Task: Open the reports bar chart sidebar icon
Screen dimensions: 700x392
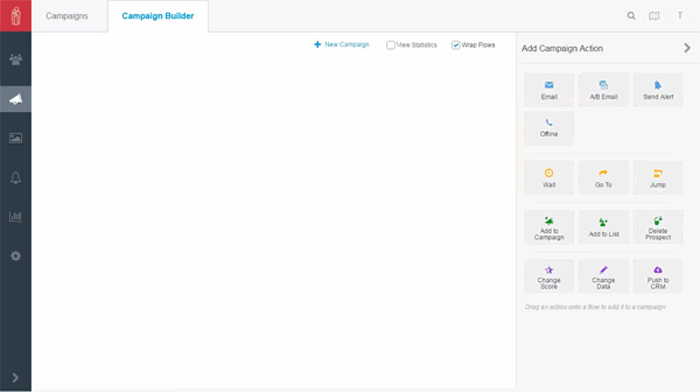Action: [x=16, y=217]
